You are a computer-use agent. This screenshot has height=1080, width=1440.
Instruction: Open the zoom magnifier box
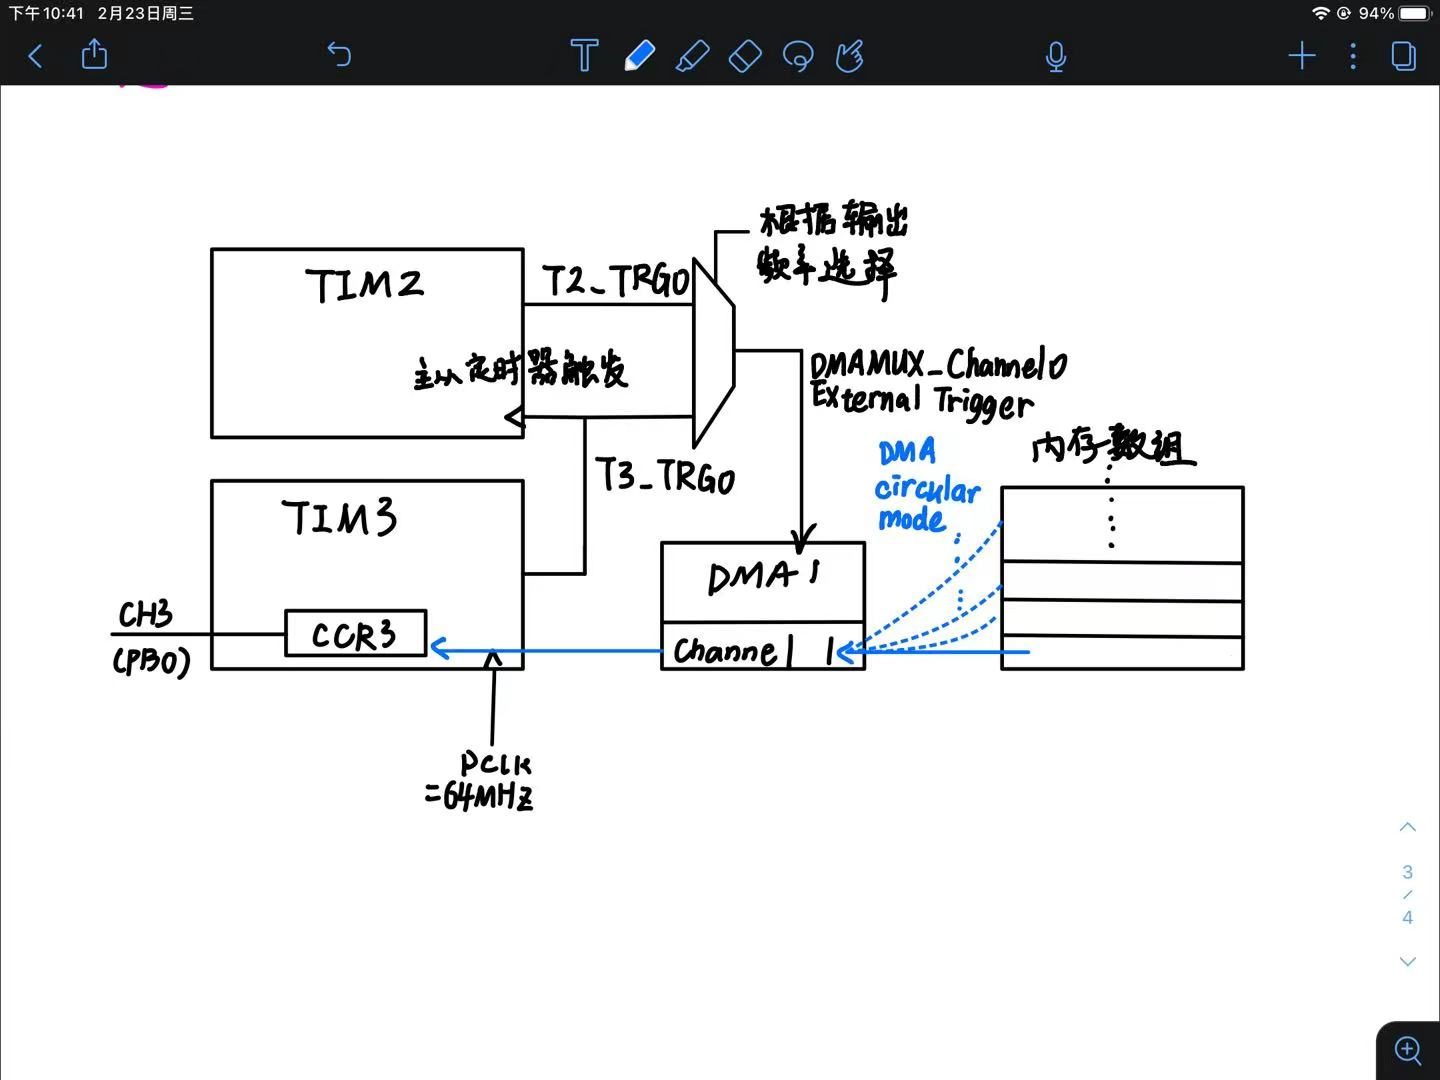point(1408,1050)
